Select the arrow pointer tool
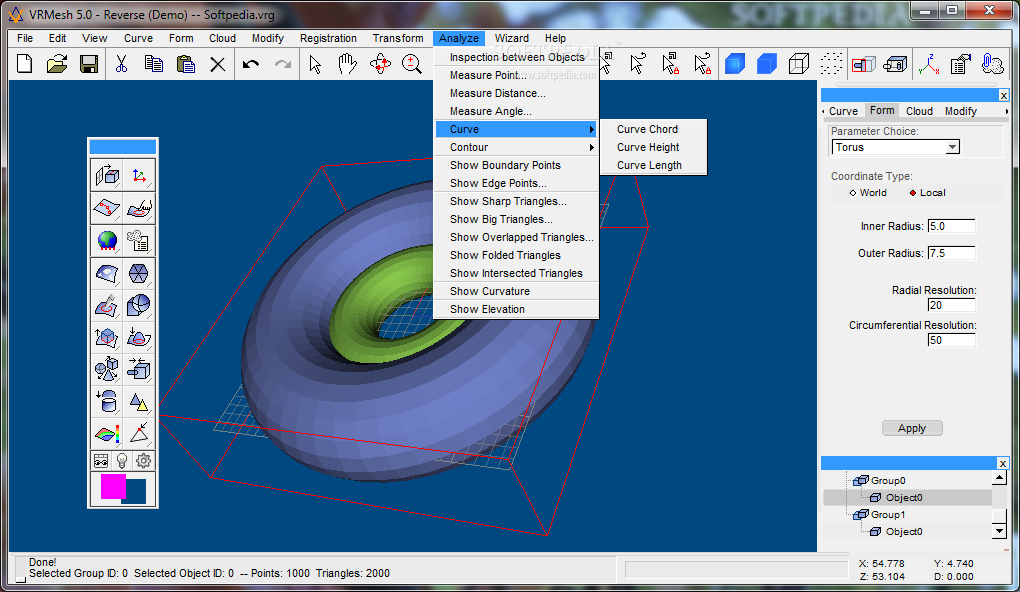This screenshot has height=592, width=1020. pos(315,64)
